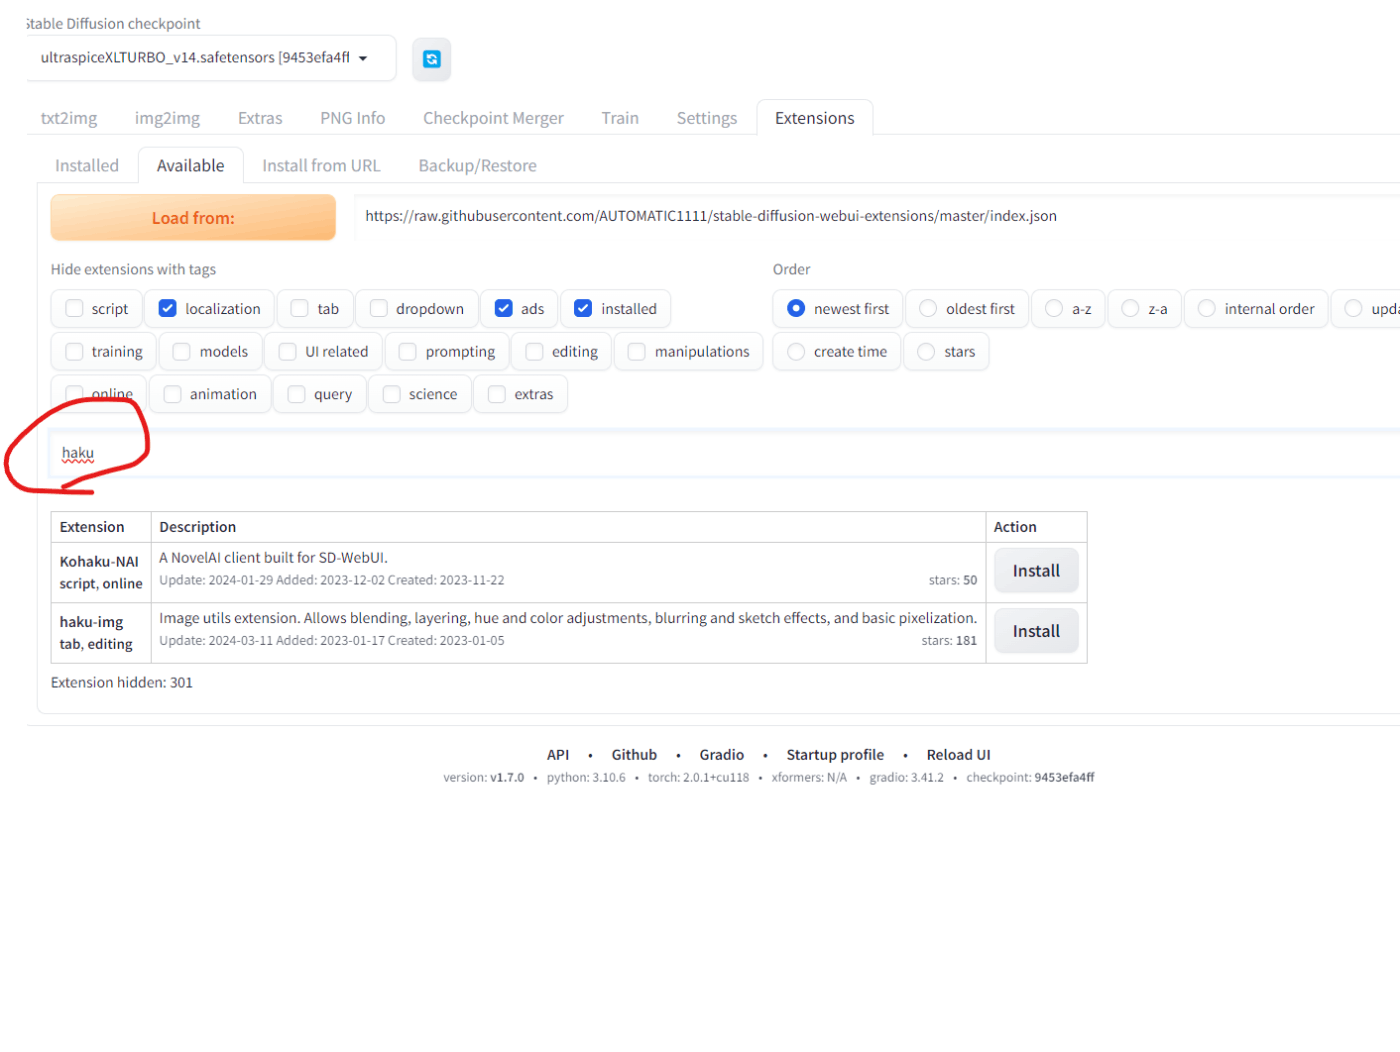
Task: Focus the extension index URL field
Action: point(876,217)
